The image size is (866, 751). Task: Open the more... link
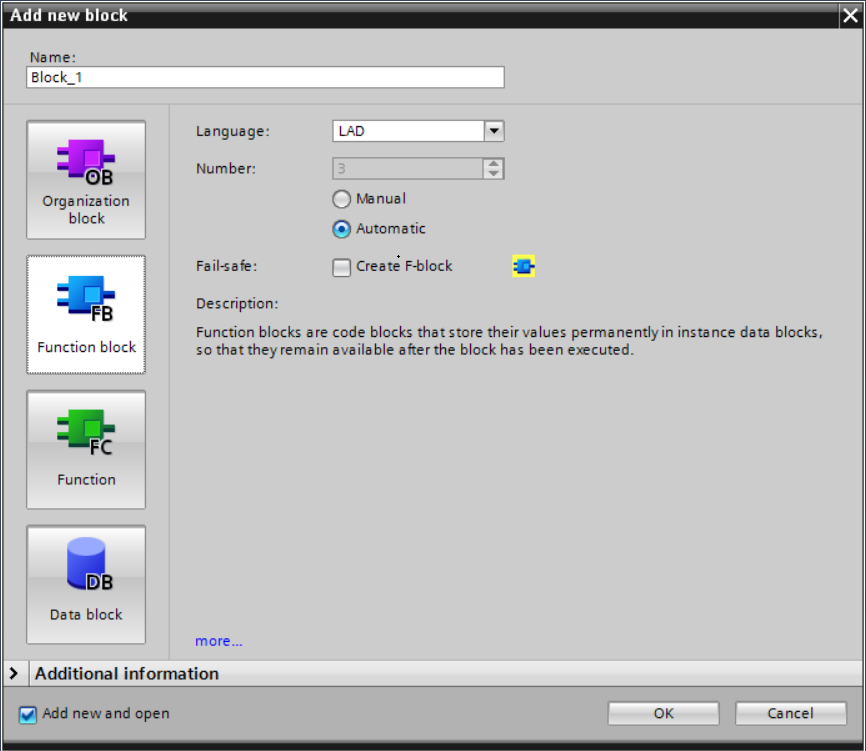point(219,642)
